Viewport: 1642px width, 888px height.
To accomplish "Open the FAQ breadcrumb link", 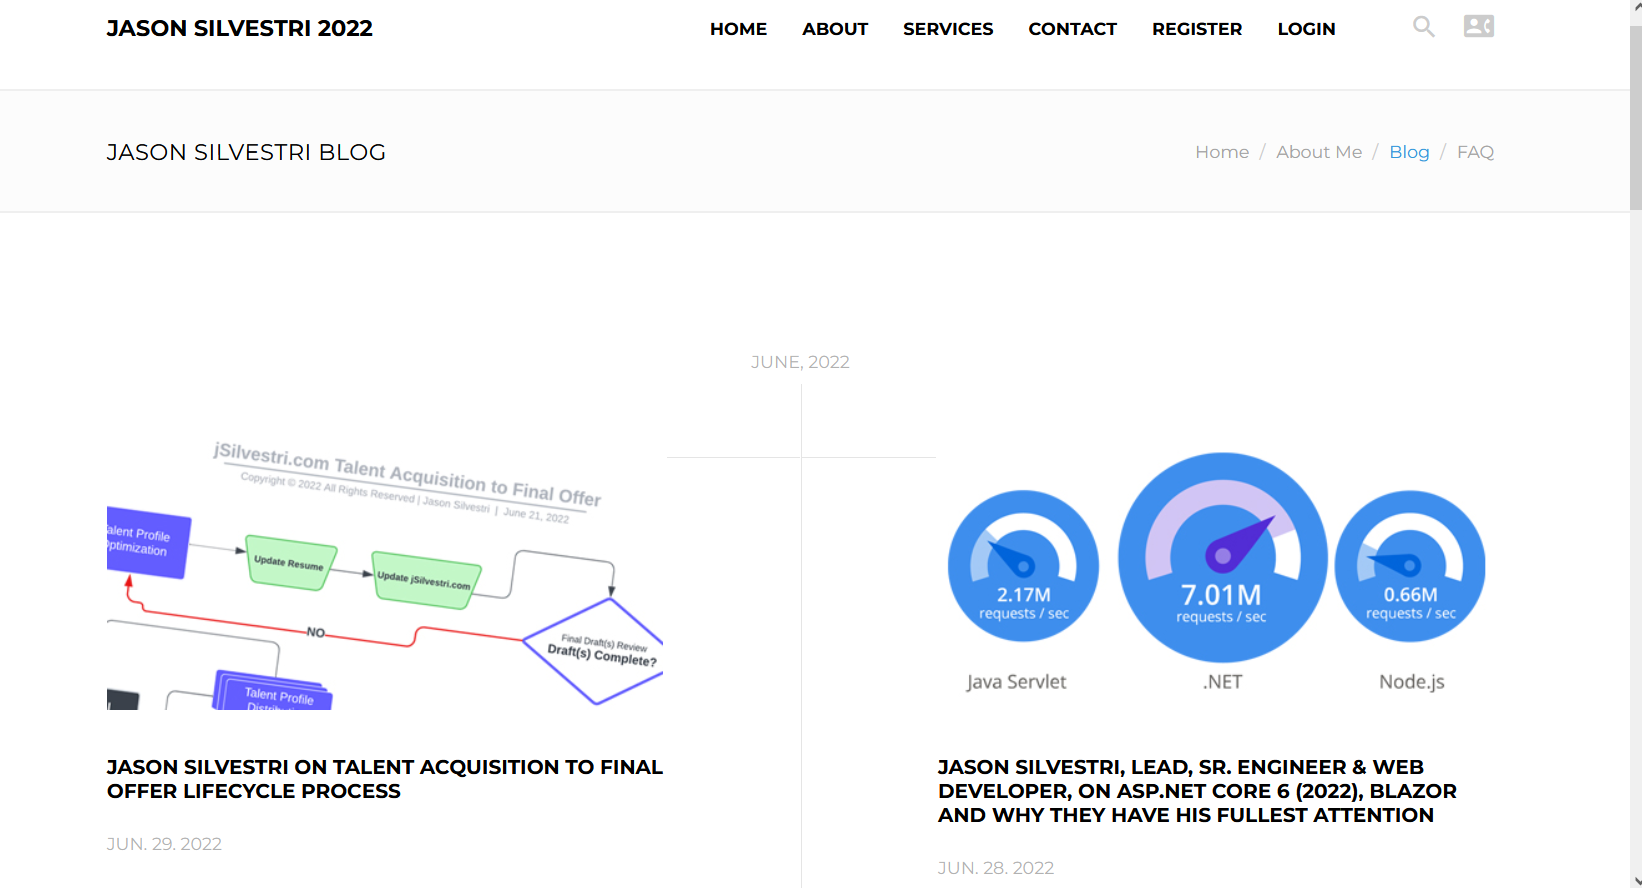I will coord(1475,152).
